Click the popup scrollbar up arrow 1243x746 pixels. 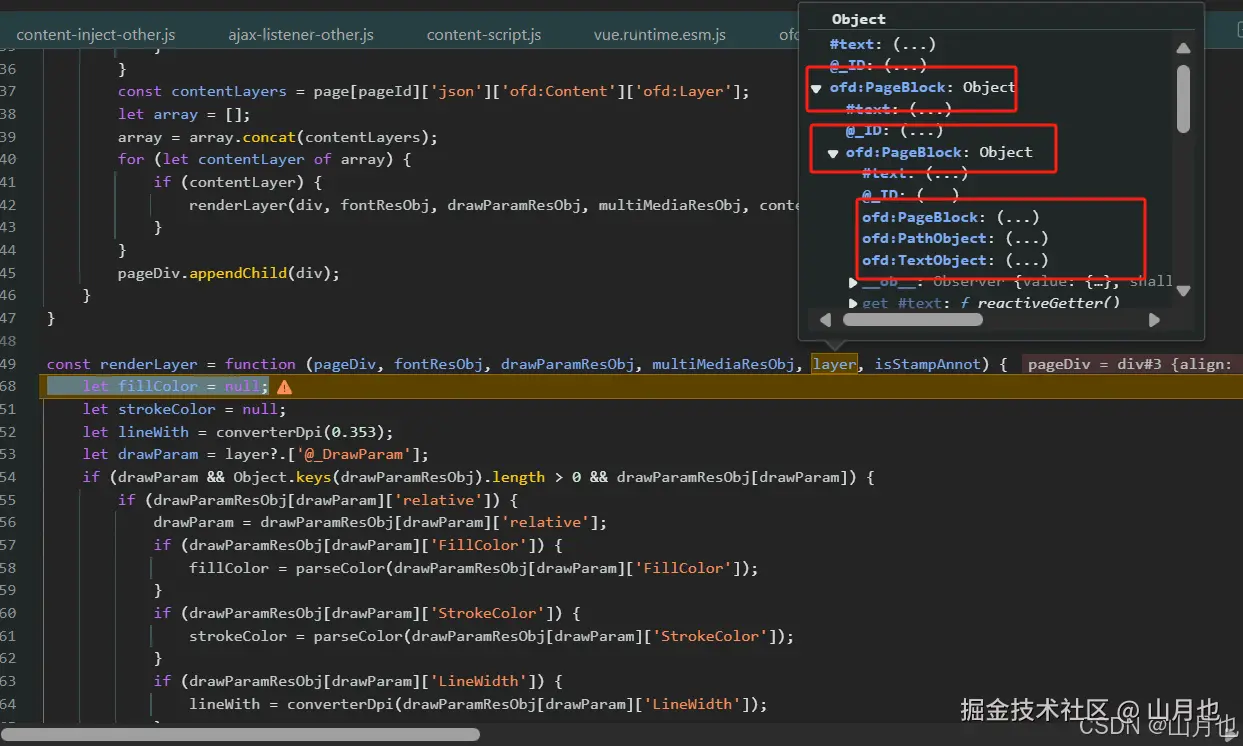click(x=1183, y=48)
